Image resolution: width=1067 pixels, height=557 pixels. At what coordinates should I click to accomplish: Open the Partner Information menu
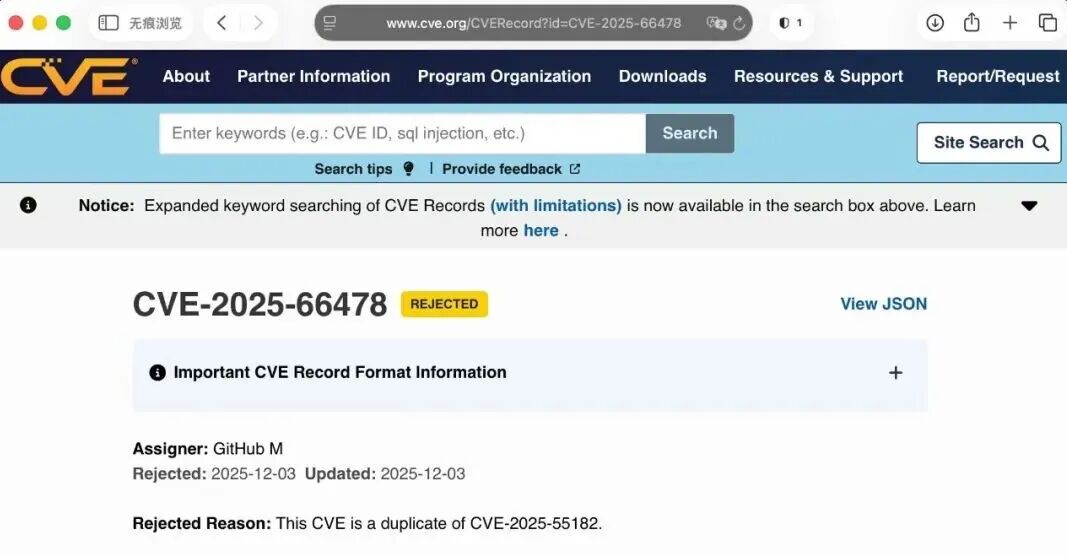coord(313,76)
